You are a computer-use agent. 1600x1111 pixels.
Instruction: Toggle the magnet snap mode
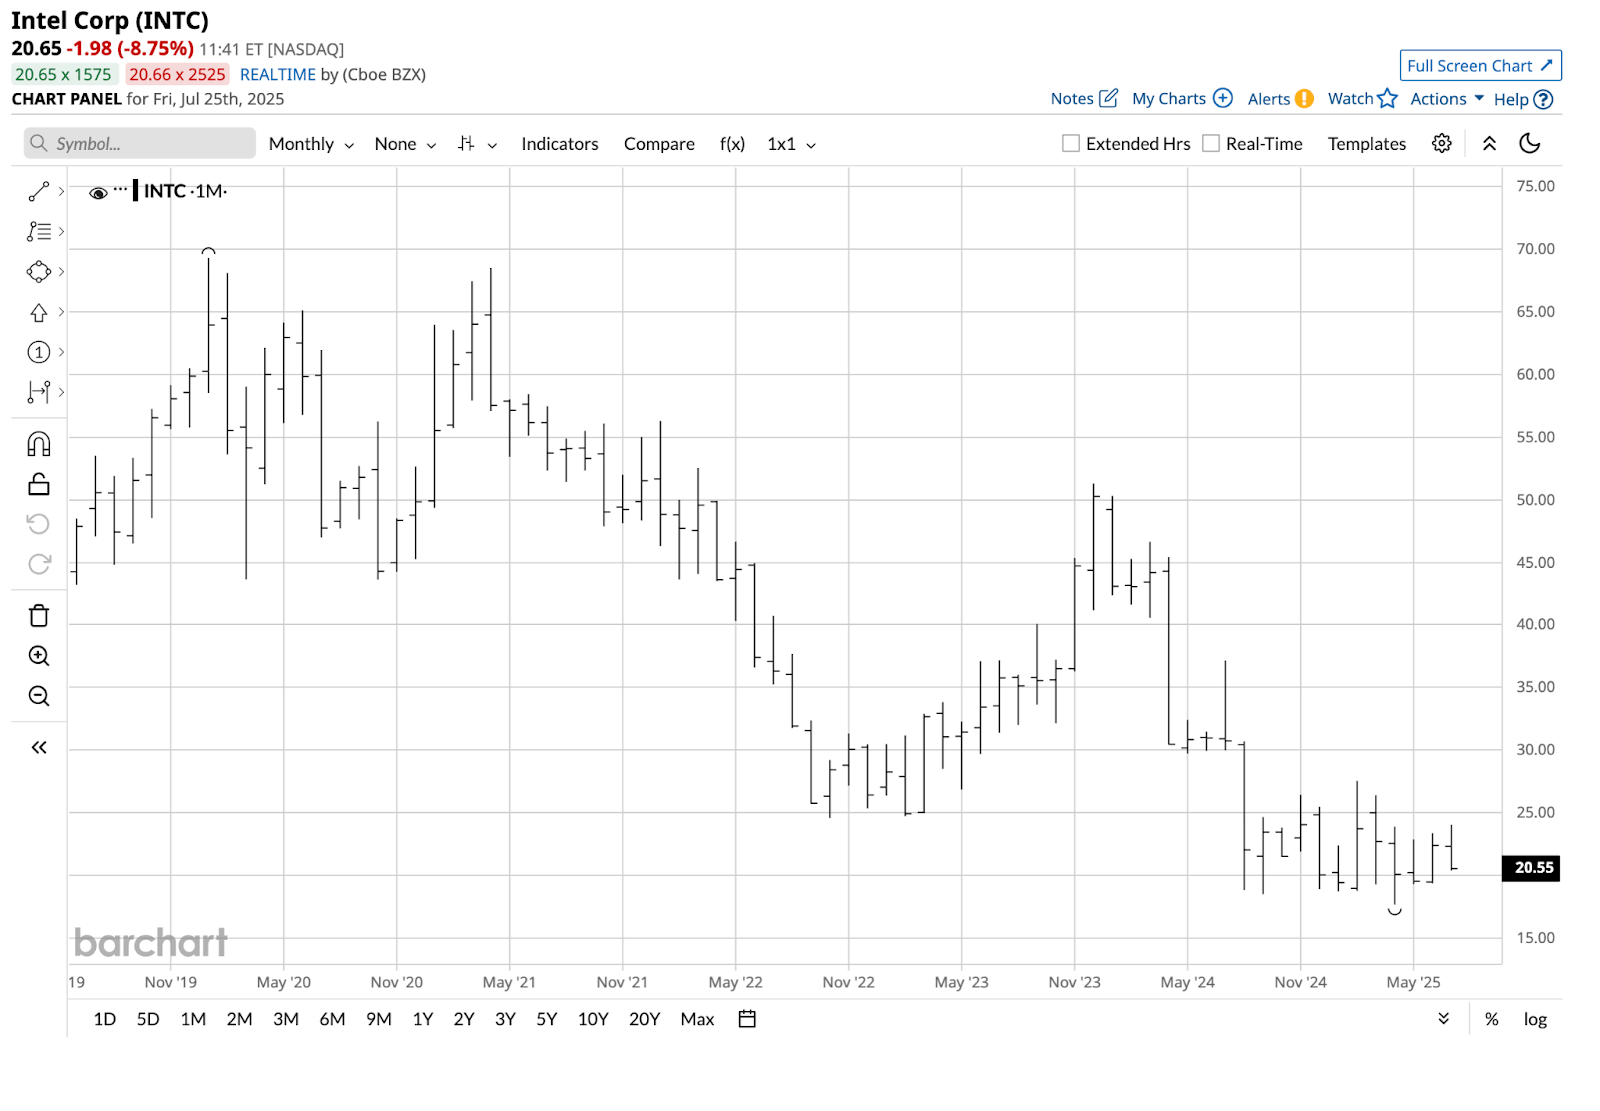(x=38, y=444)
